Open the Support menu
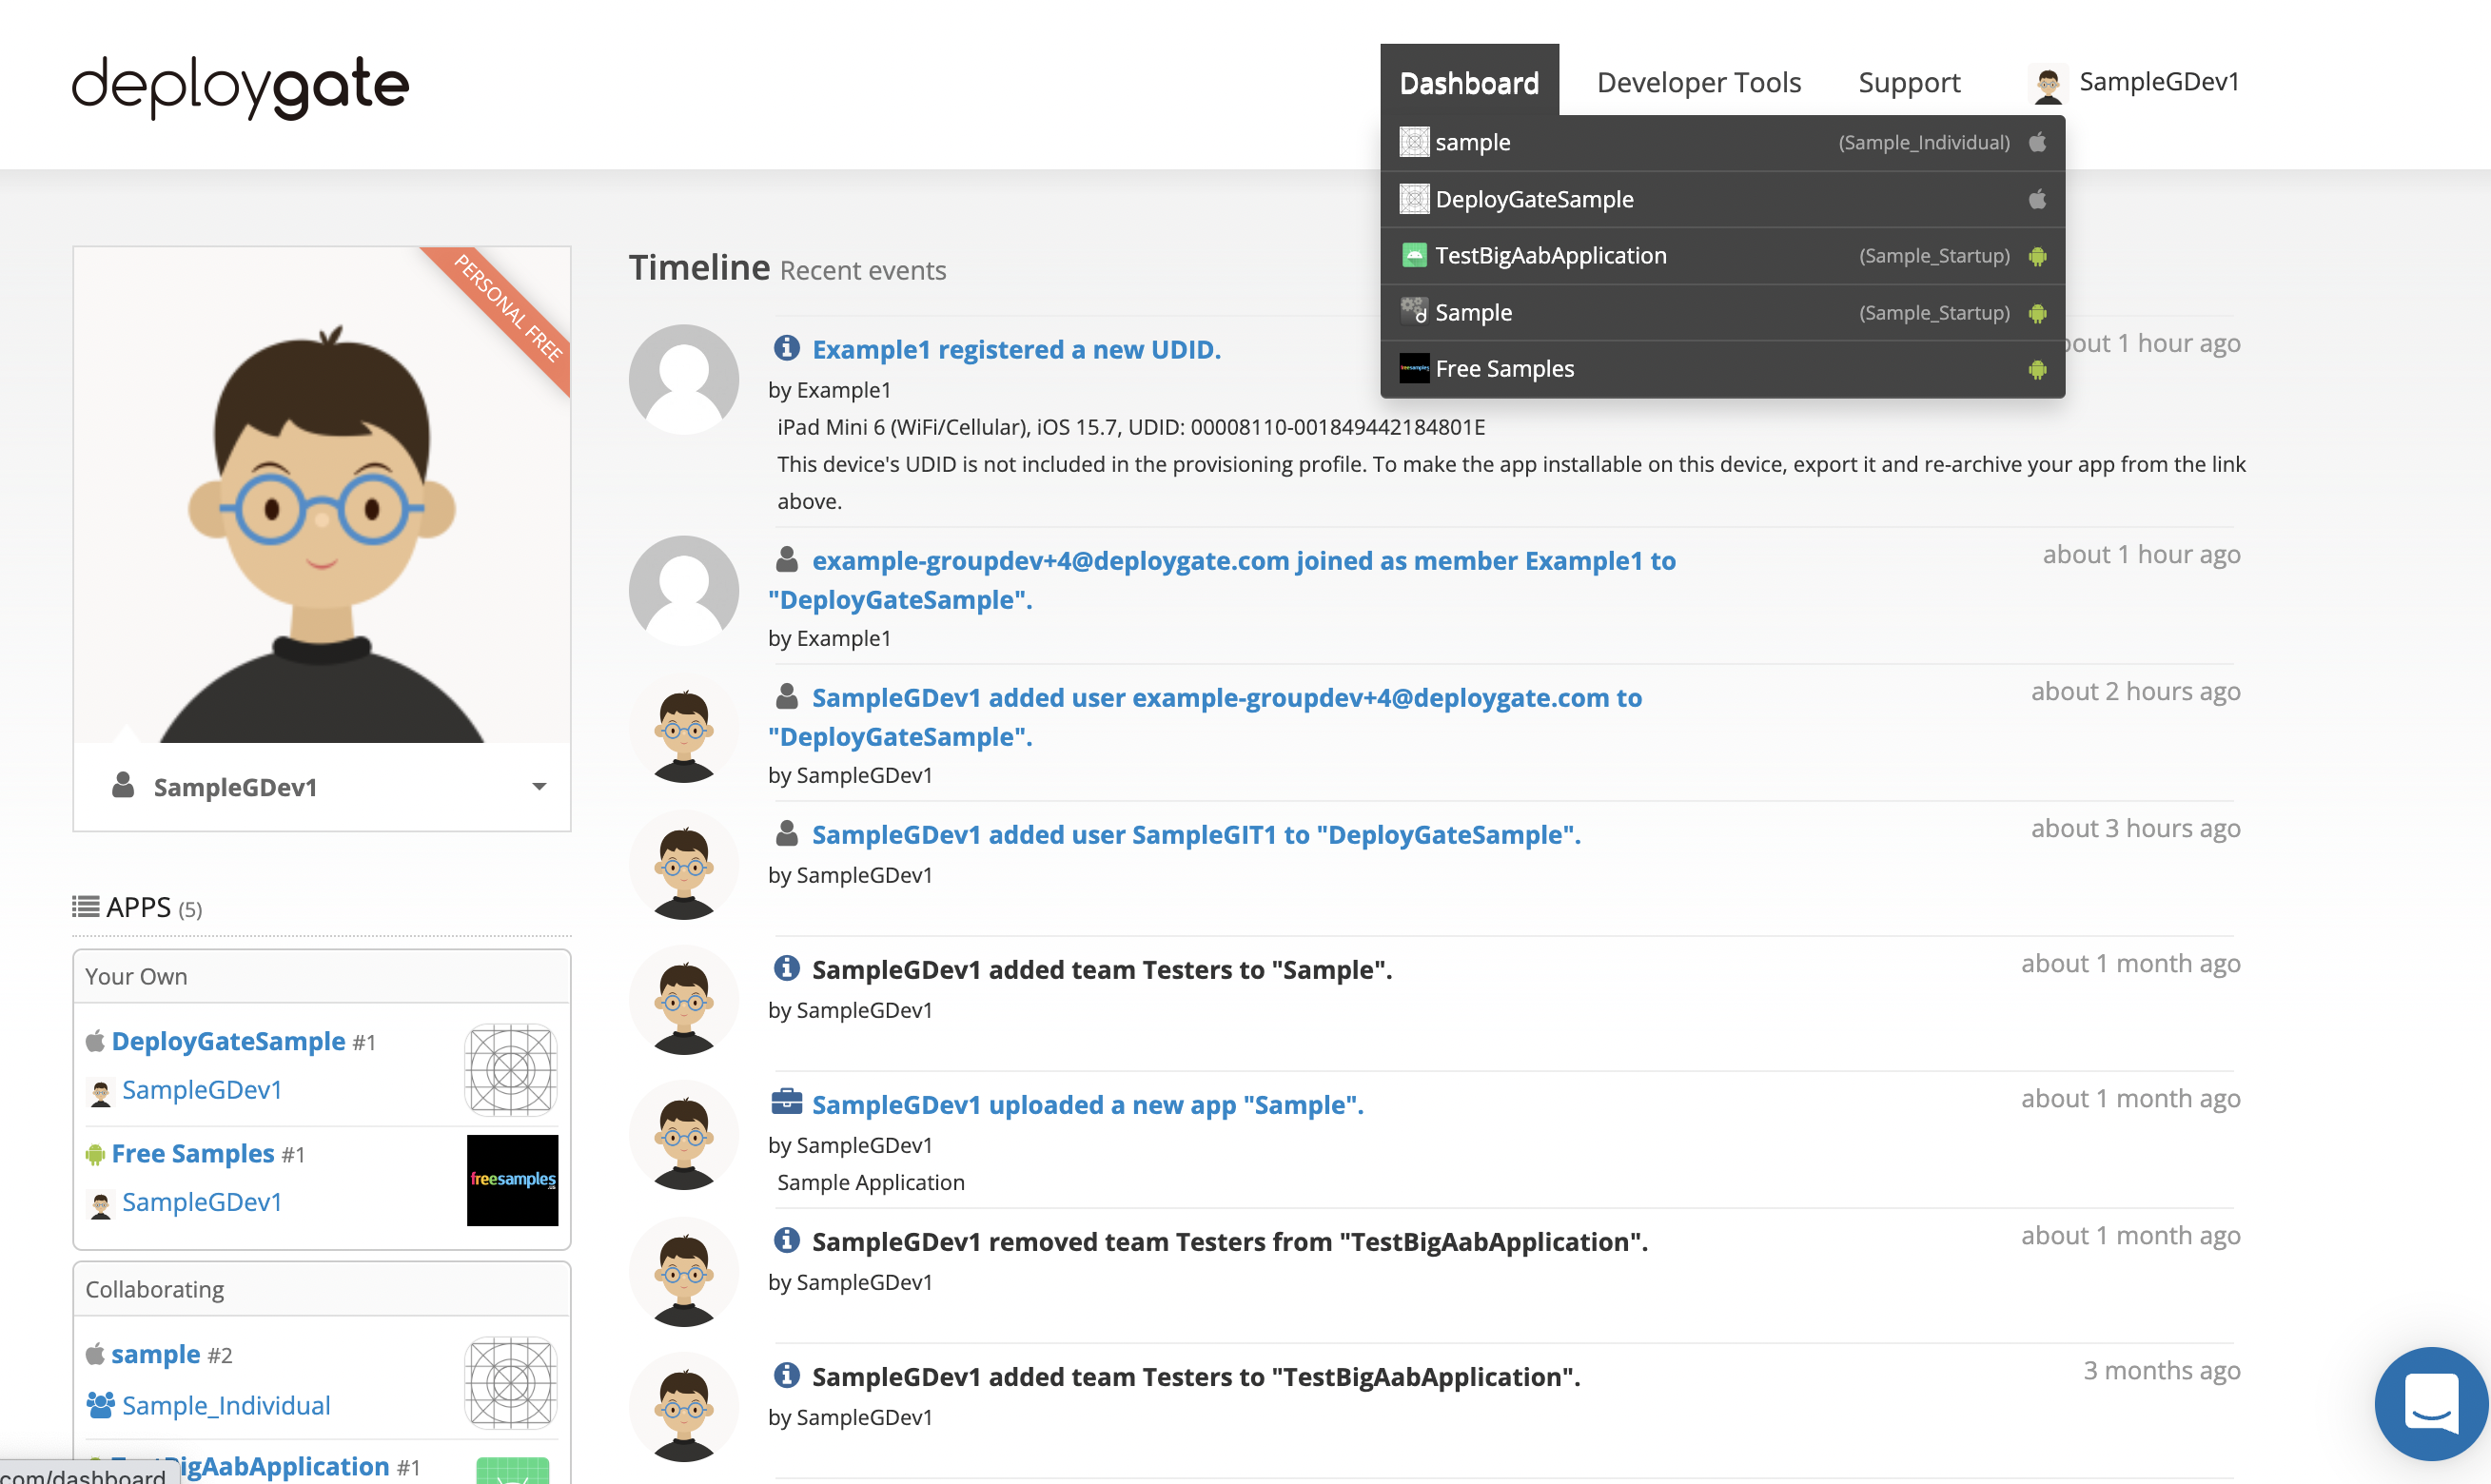The width and height of the screenshot is (2491, 1484). [1909, 82]
